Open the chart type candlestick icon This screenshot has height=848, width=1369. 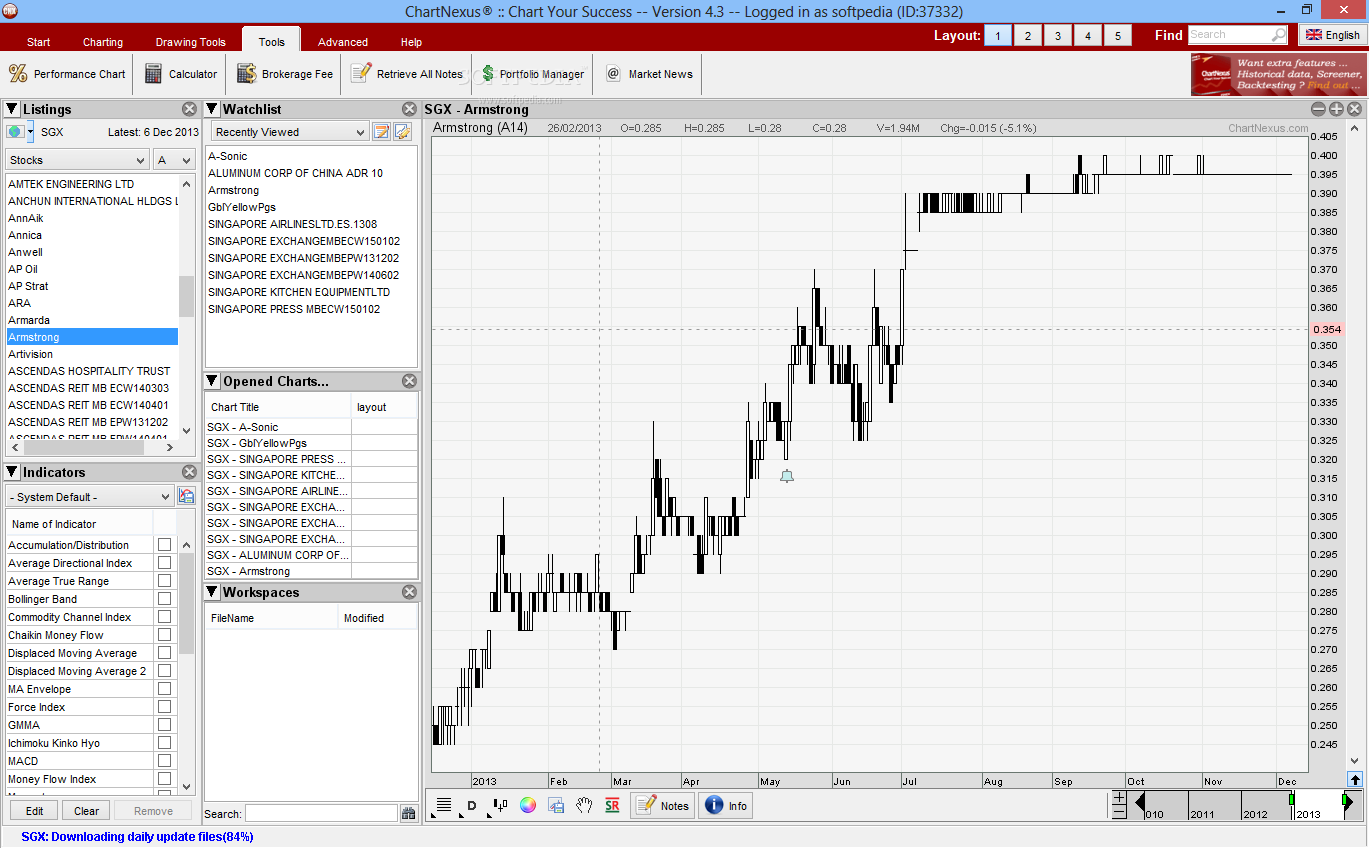(x=500, y=805)
